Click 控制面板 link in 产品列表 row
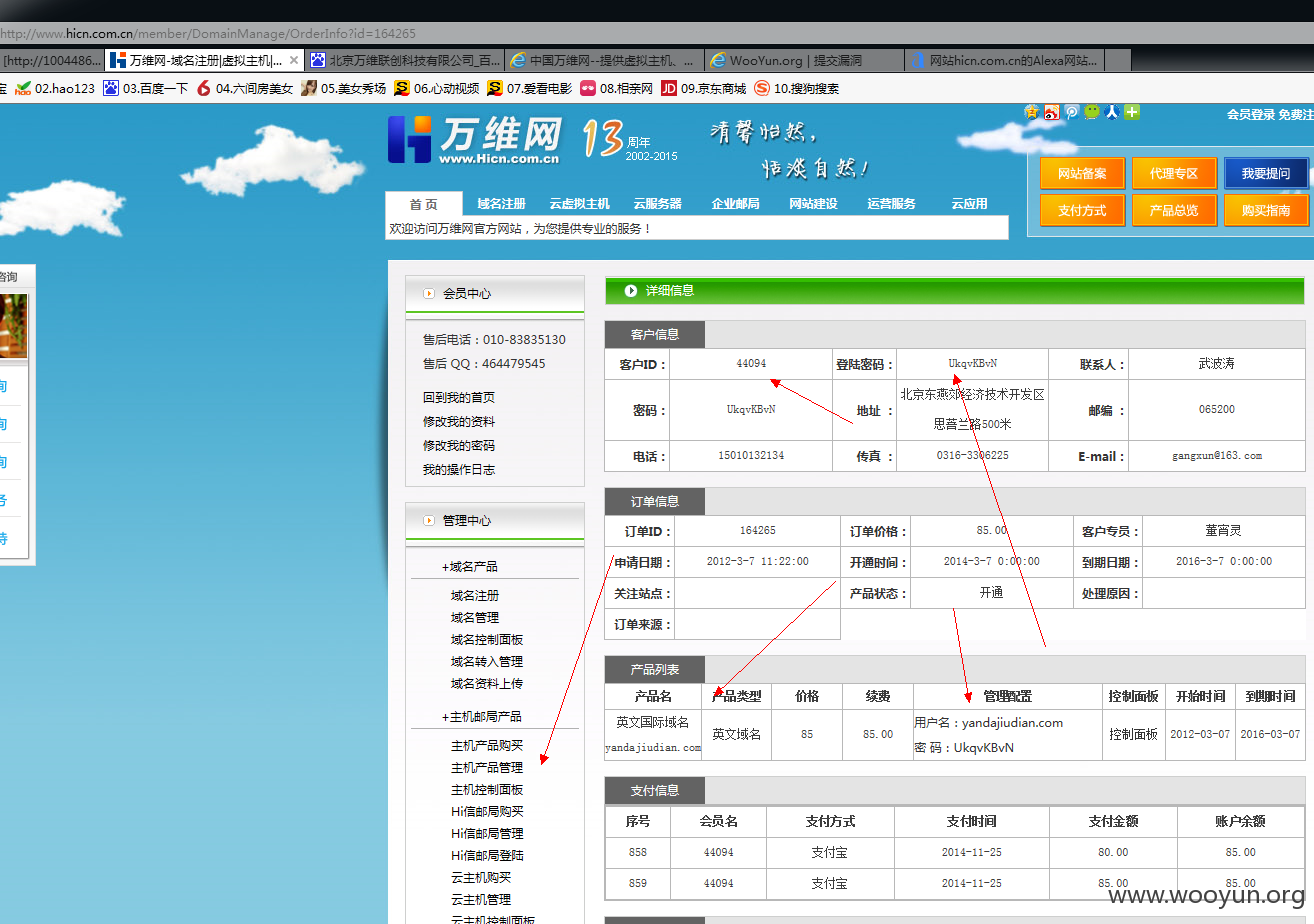This screenshot has height=924, width=1314. (x=1133, y=734)
